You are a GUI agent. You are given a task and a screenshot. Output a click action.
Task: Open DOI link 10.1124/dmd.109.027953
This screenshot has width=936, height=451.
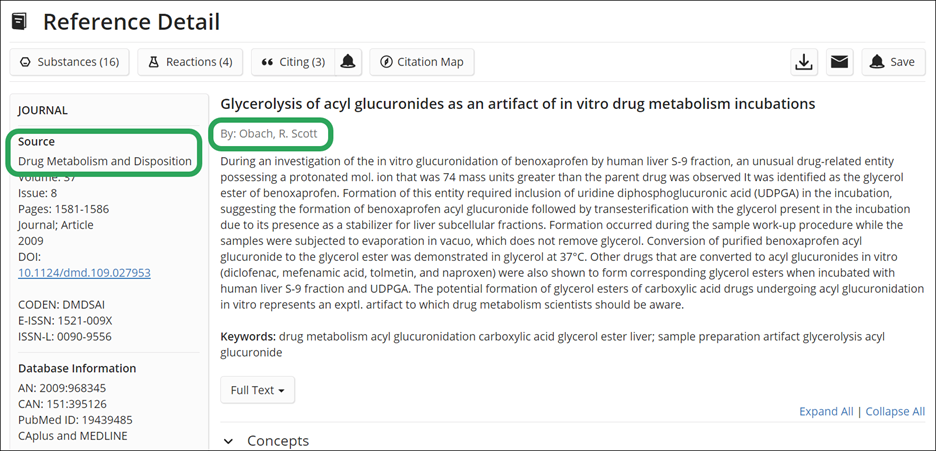[84, 273]
